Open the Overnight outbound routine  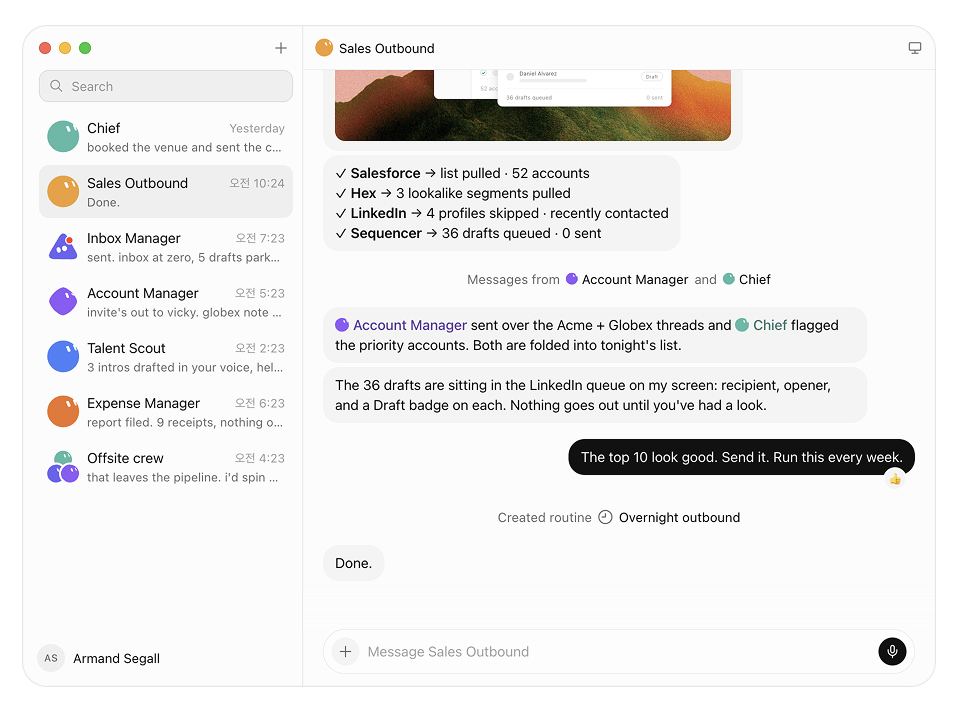pyautogui.click(x=679, y=518)
